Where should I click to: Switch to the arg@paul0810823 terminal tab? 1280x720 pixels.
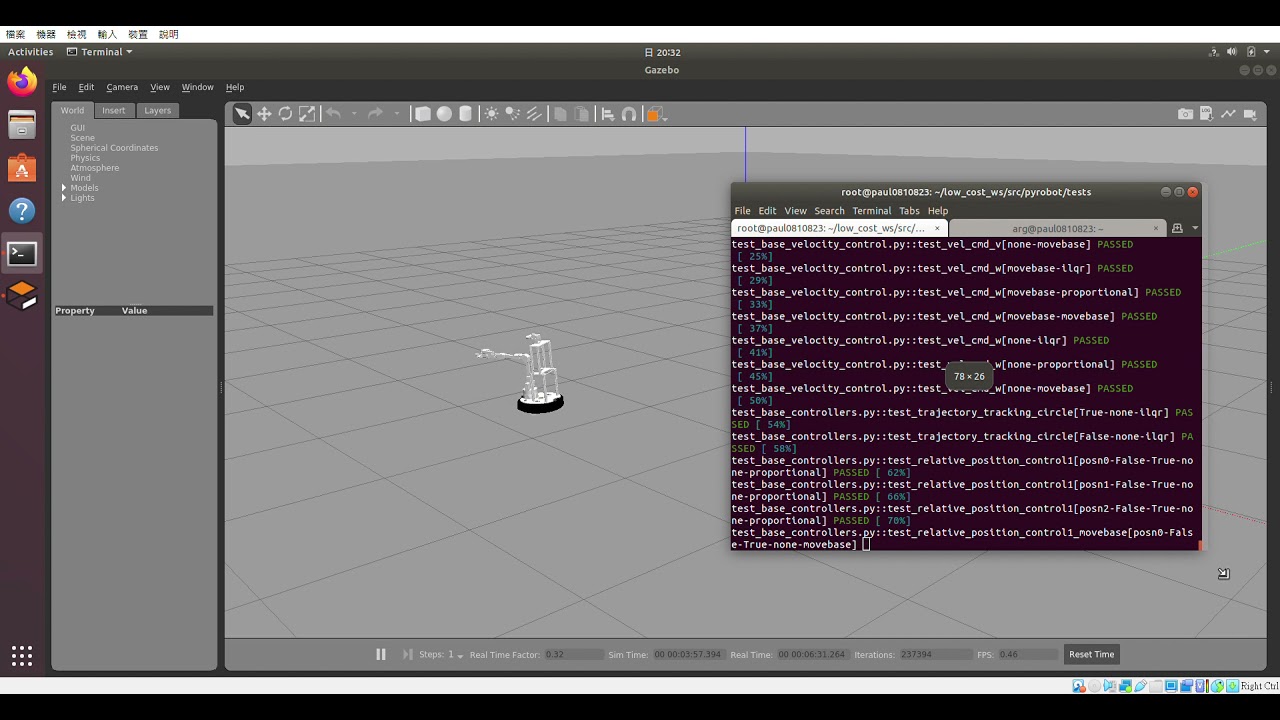(1057, 228)
